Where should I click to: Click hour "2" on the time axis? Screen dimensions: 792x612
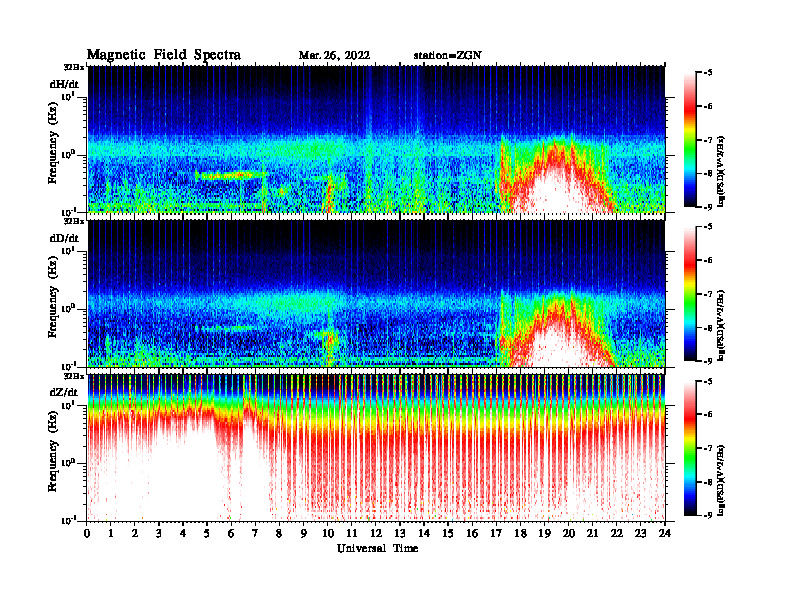135,533
